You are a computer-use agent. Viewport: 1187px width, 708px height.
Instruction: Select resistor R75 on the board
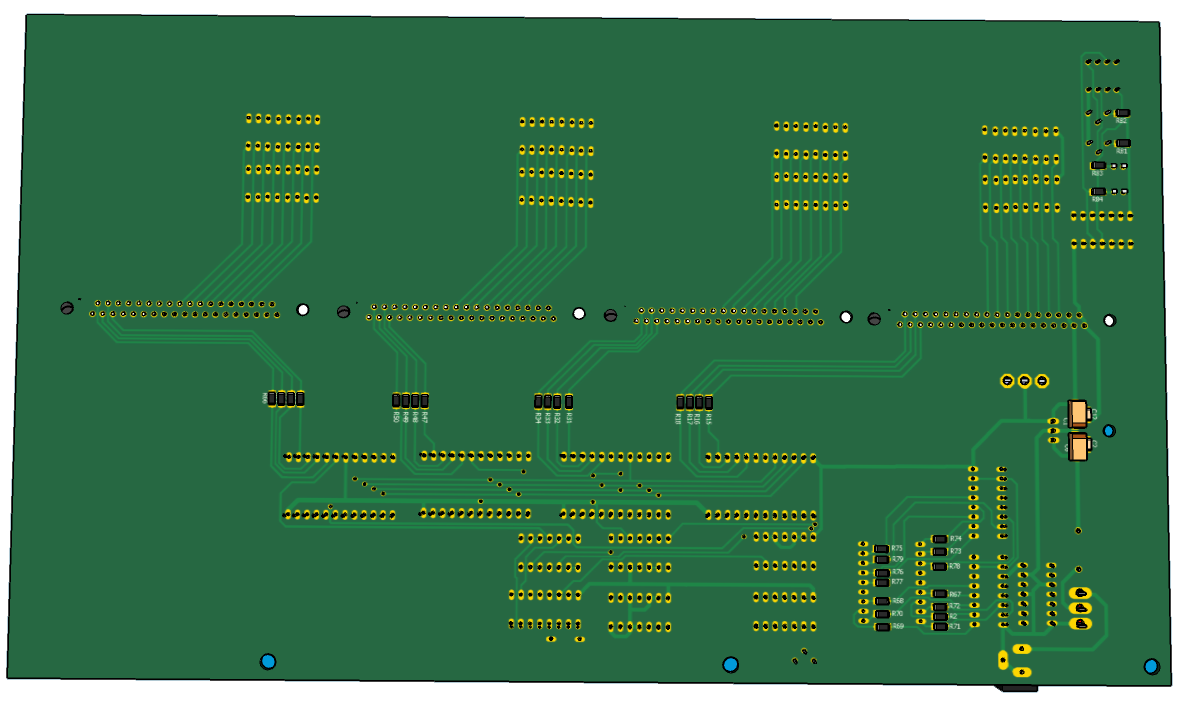click(x=881, y=549)
